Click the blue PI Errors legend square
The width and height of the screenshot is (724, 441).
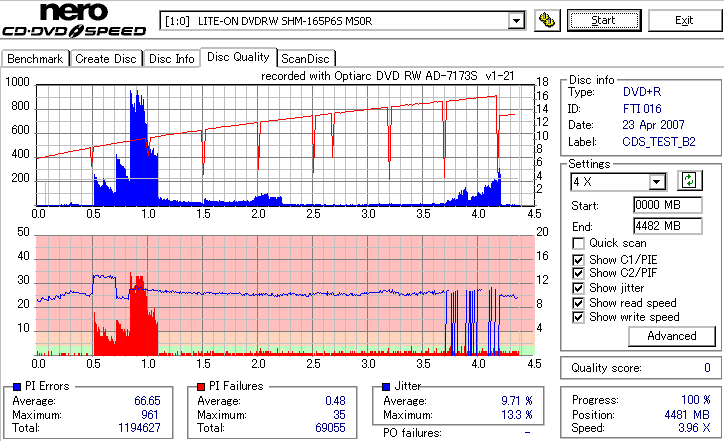(17, 387)
